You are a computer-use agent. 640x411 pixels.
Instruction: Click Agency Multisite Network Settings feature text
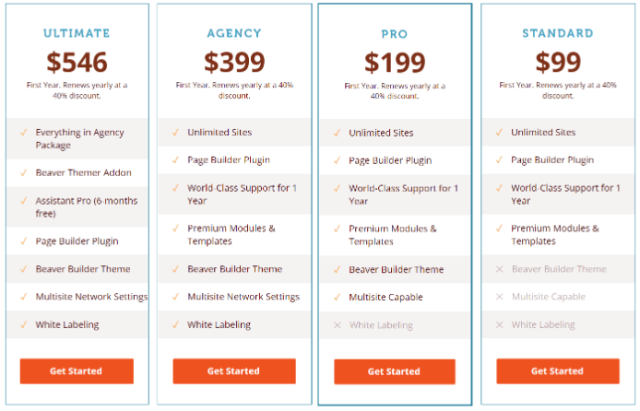click(x=243, y=297)
